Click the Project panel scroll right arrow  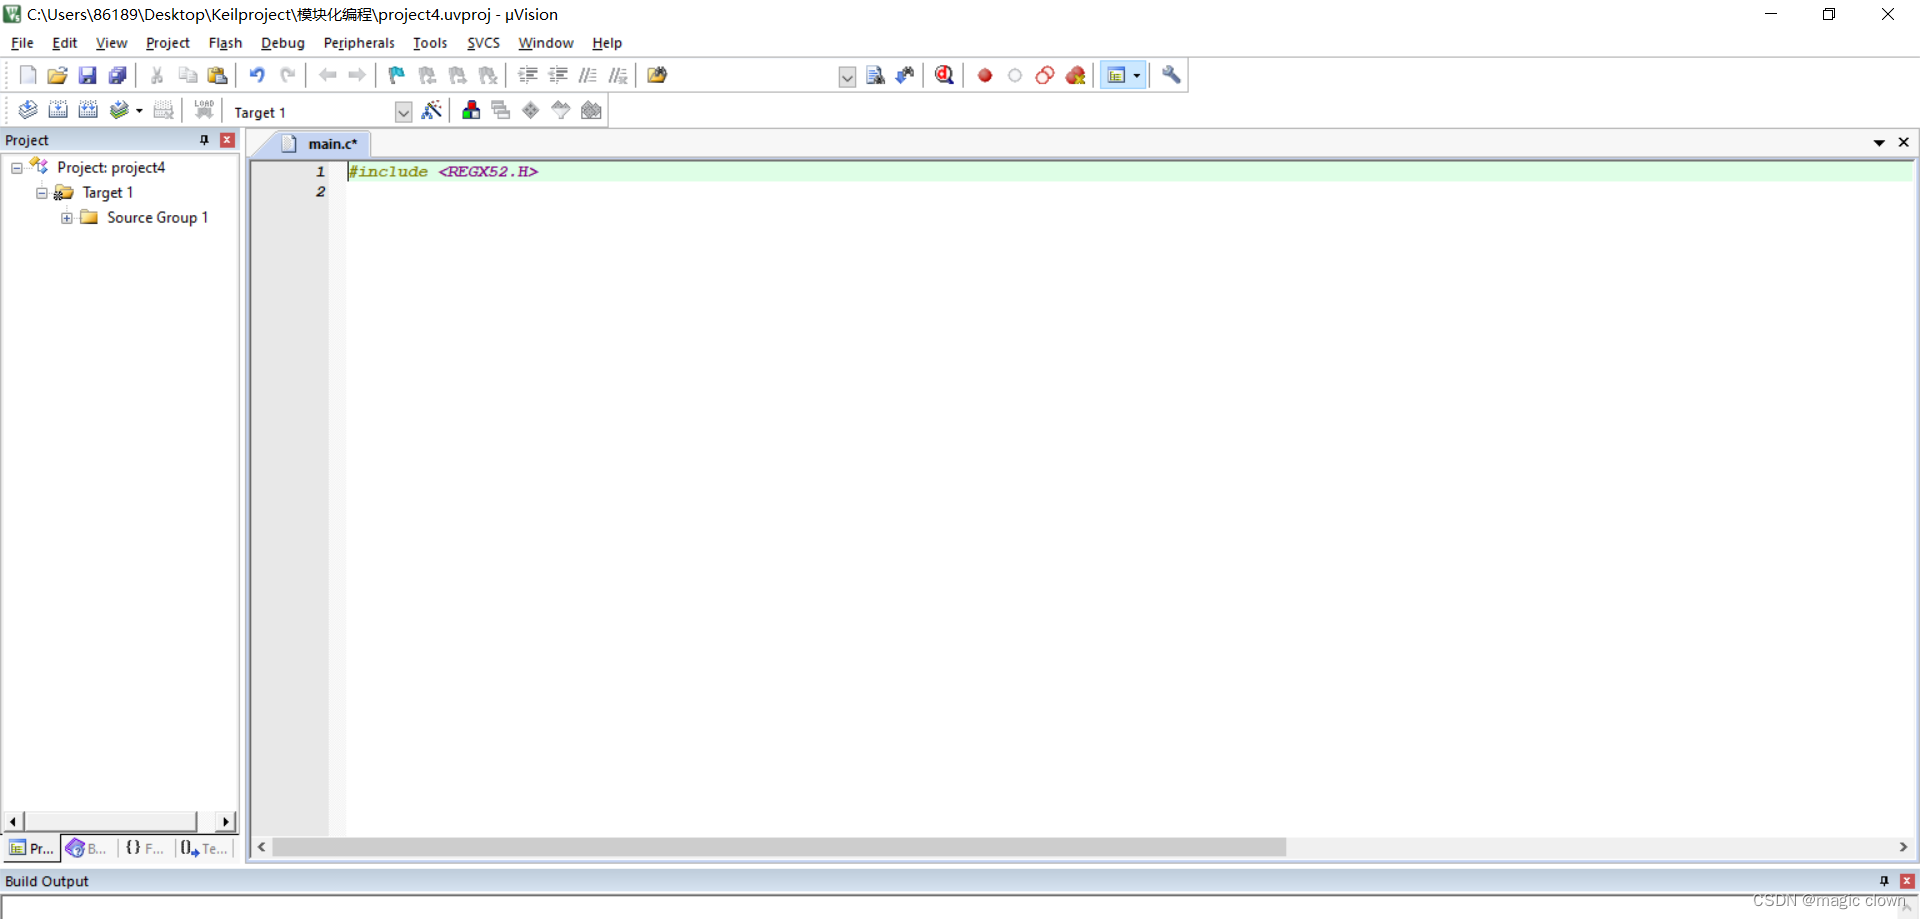(x=226, y=821)
